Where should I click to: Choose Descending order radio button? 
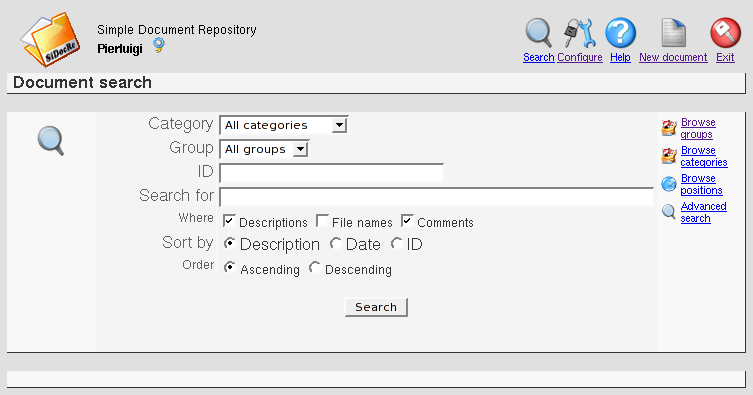pos(315,268)
